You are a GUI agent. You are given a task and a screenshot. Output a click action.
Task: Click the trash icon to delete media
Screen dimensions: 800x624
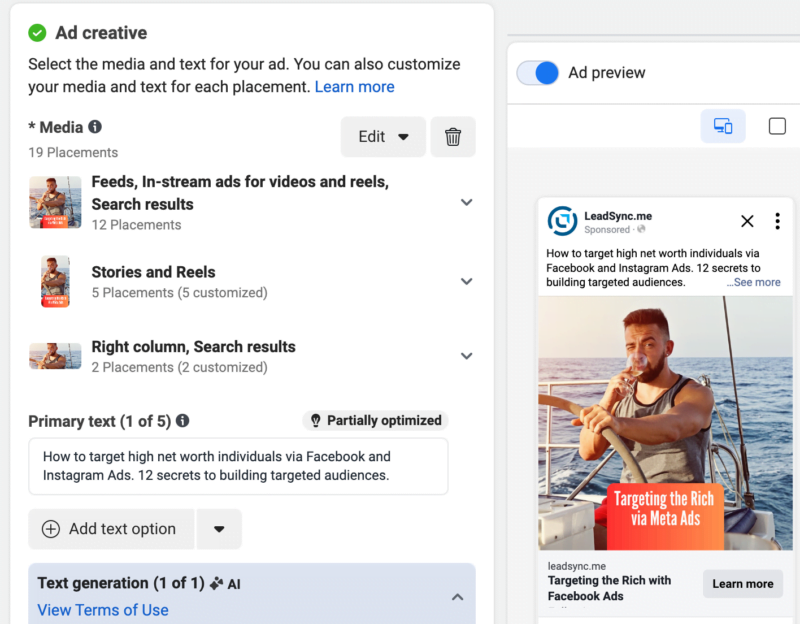(453, 137)
